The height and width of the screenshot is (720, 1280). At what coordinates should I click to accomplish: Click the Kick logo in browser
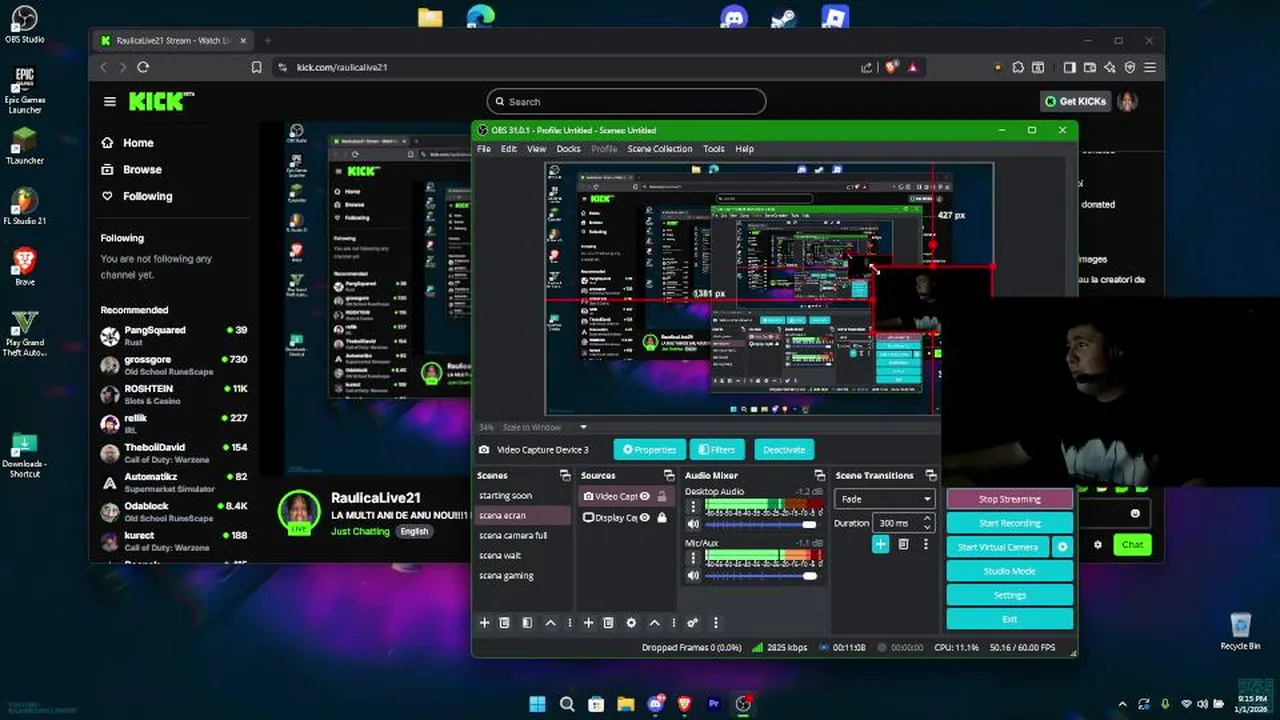pyautogui.click(x=161, y=101)
